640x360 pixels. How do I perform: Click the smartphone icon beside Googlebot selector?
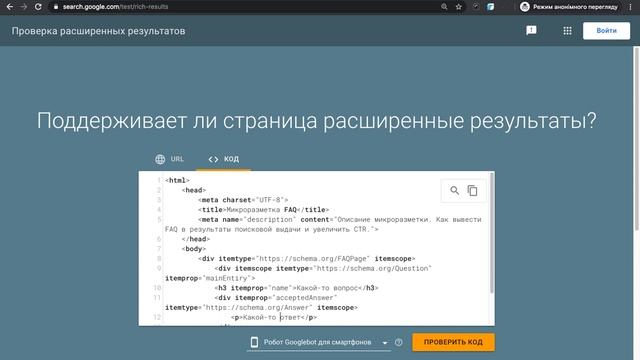[x=254, y=342]
